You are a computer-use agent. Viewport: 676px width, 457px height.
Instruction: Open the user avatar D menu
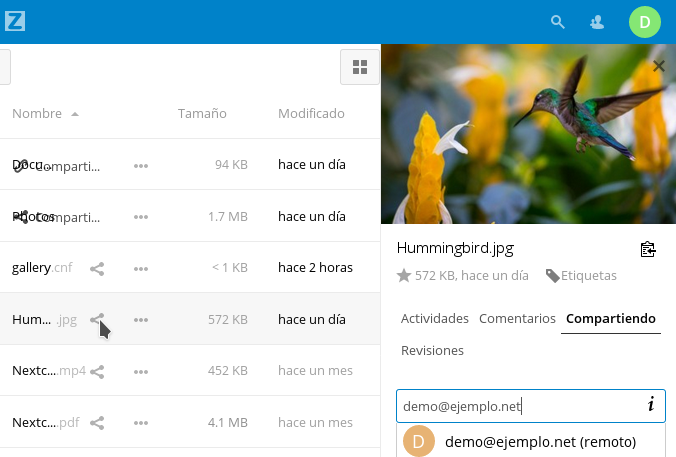point(645,22)
